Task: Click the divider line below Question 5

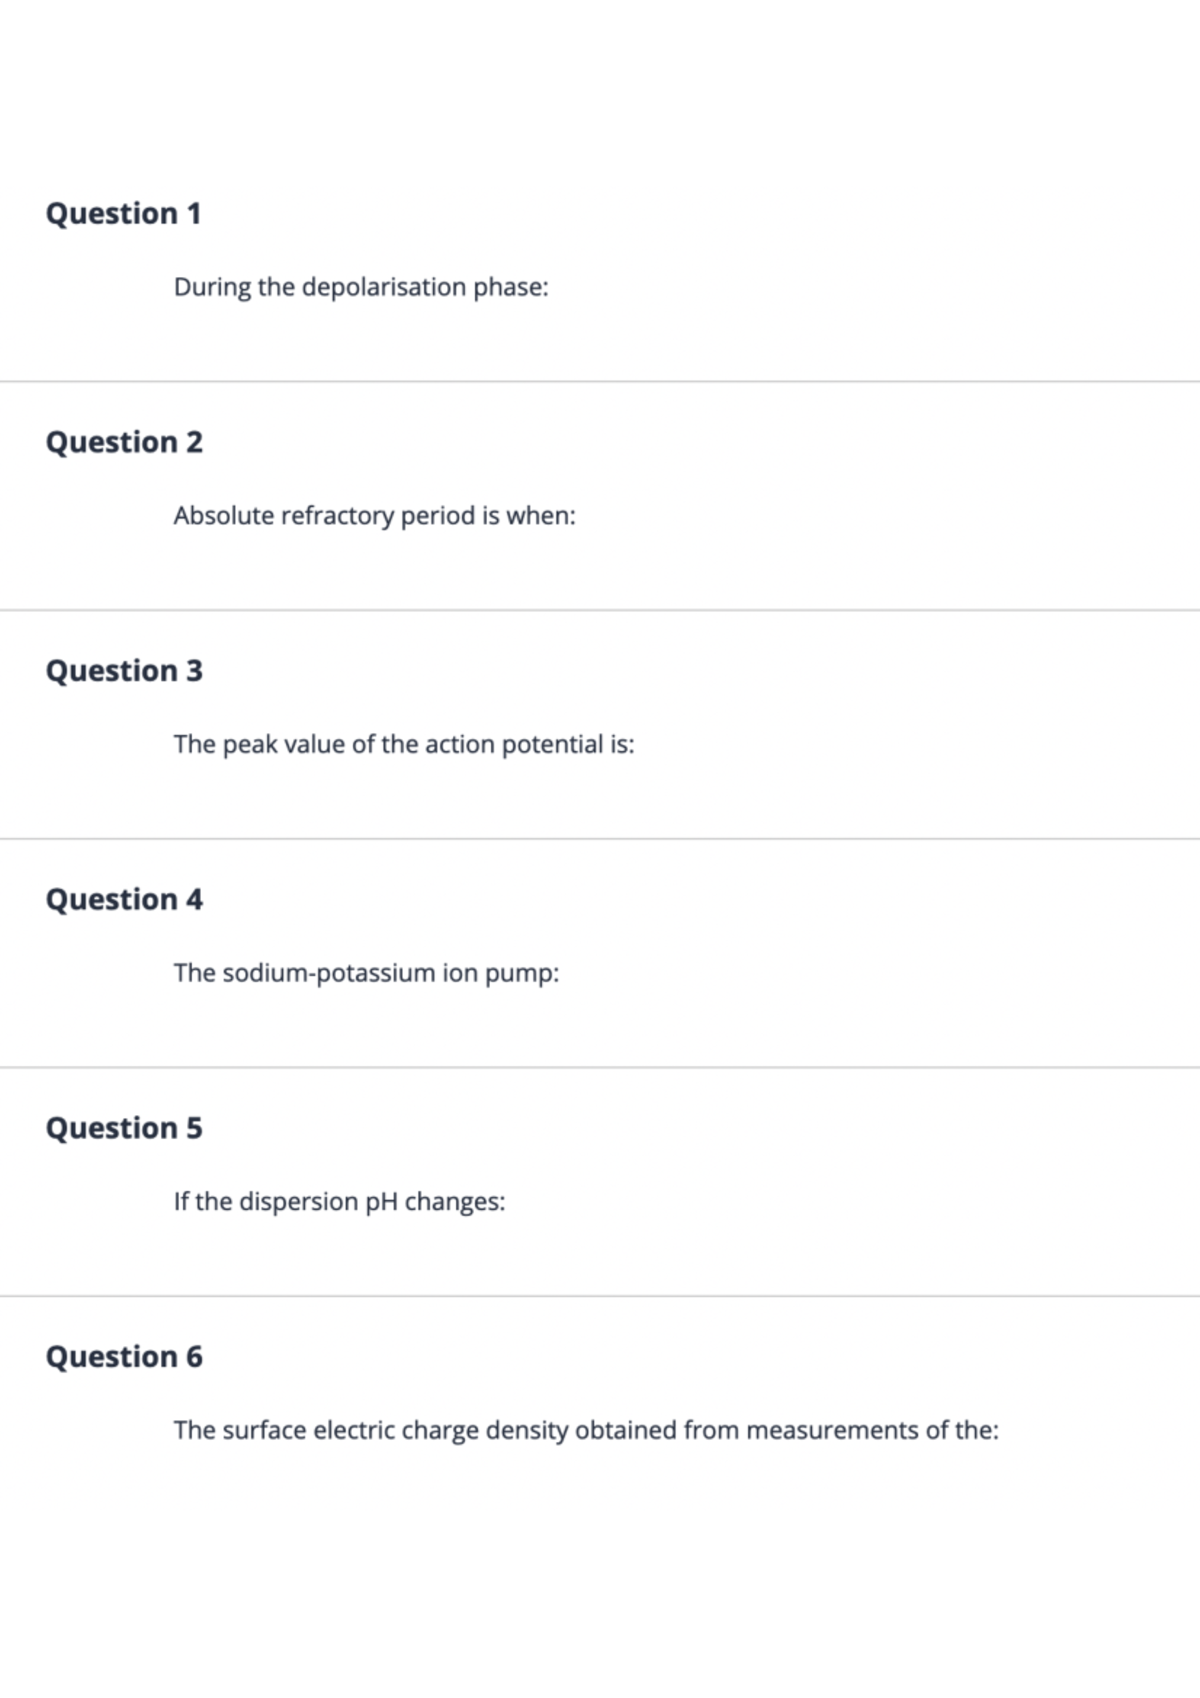Action: pos(600,1296)
